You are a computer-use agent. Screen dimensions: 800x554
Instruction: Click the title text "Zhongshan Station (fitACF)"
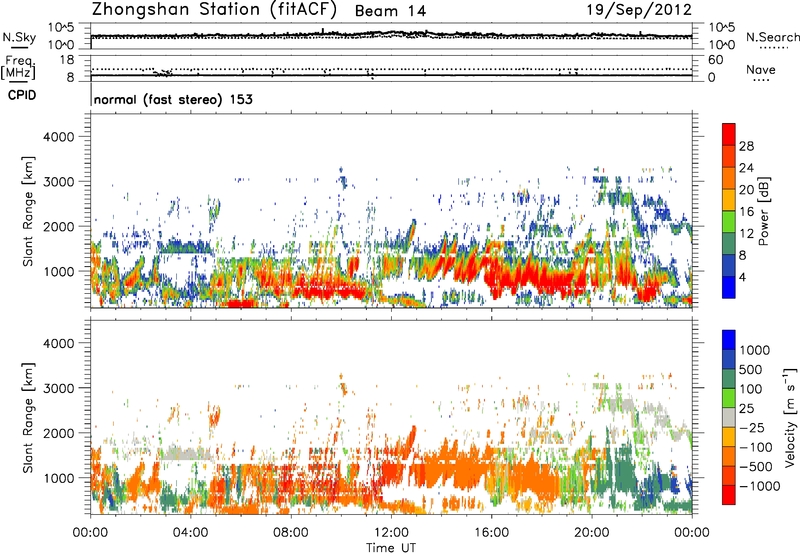point(214,10)
